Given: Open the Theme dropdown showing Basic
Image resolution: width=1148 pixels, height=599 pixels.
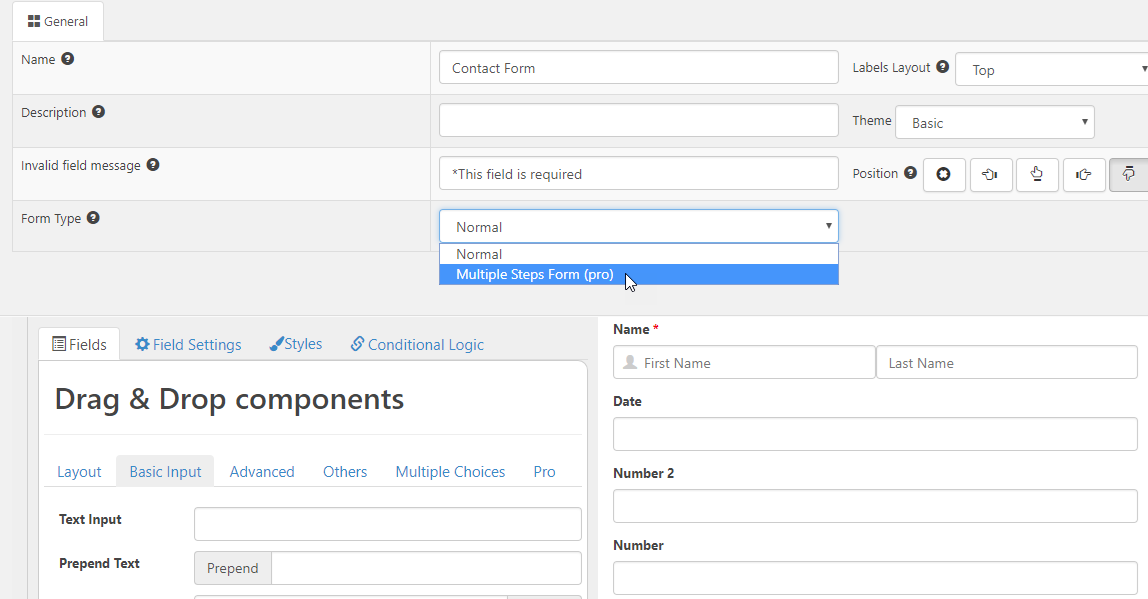Looking at the screenshot, I should (994, 122).
